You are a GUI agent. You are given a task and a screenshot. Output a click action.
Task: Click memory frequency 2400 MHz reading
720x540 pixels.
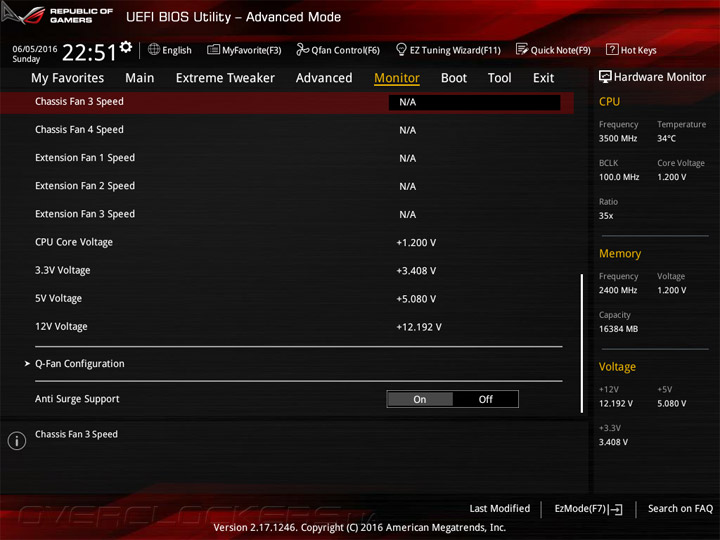tap(618, 290)
